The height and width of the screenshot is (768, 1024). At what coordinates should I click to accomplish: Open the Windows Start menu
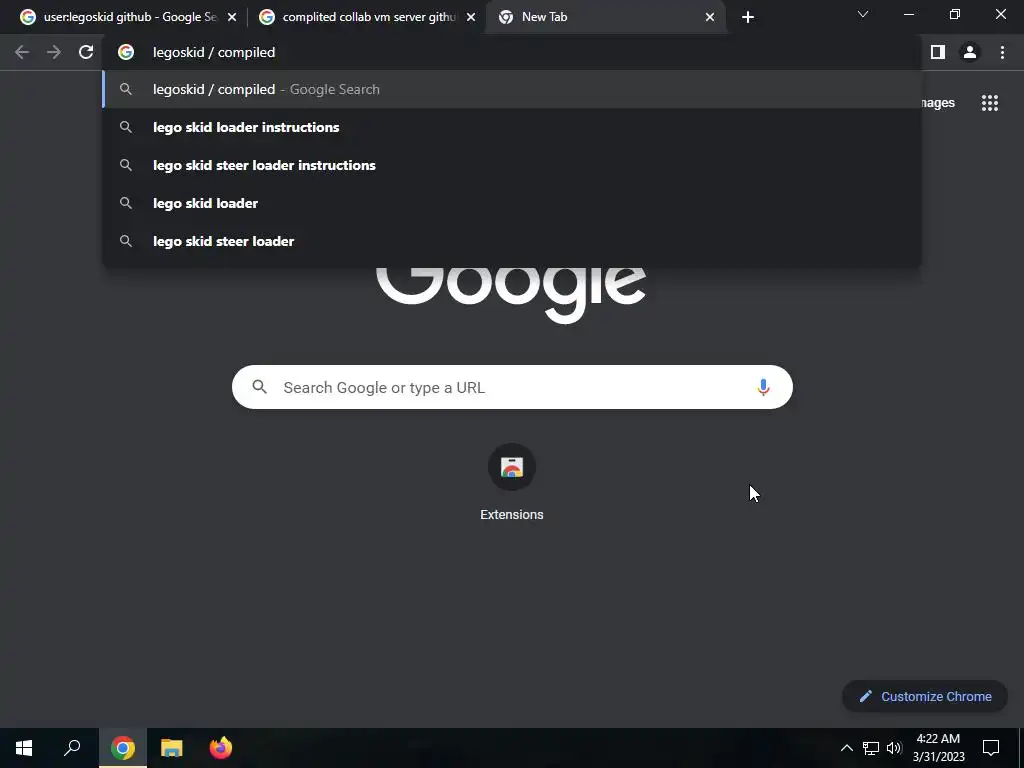point(24,748)
